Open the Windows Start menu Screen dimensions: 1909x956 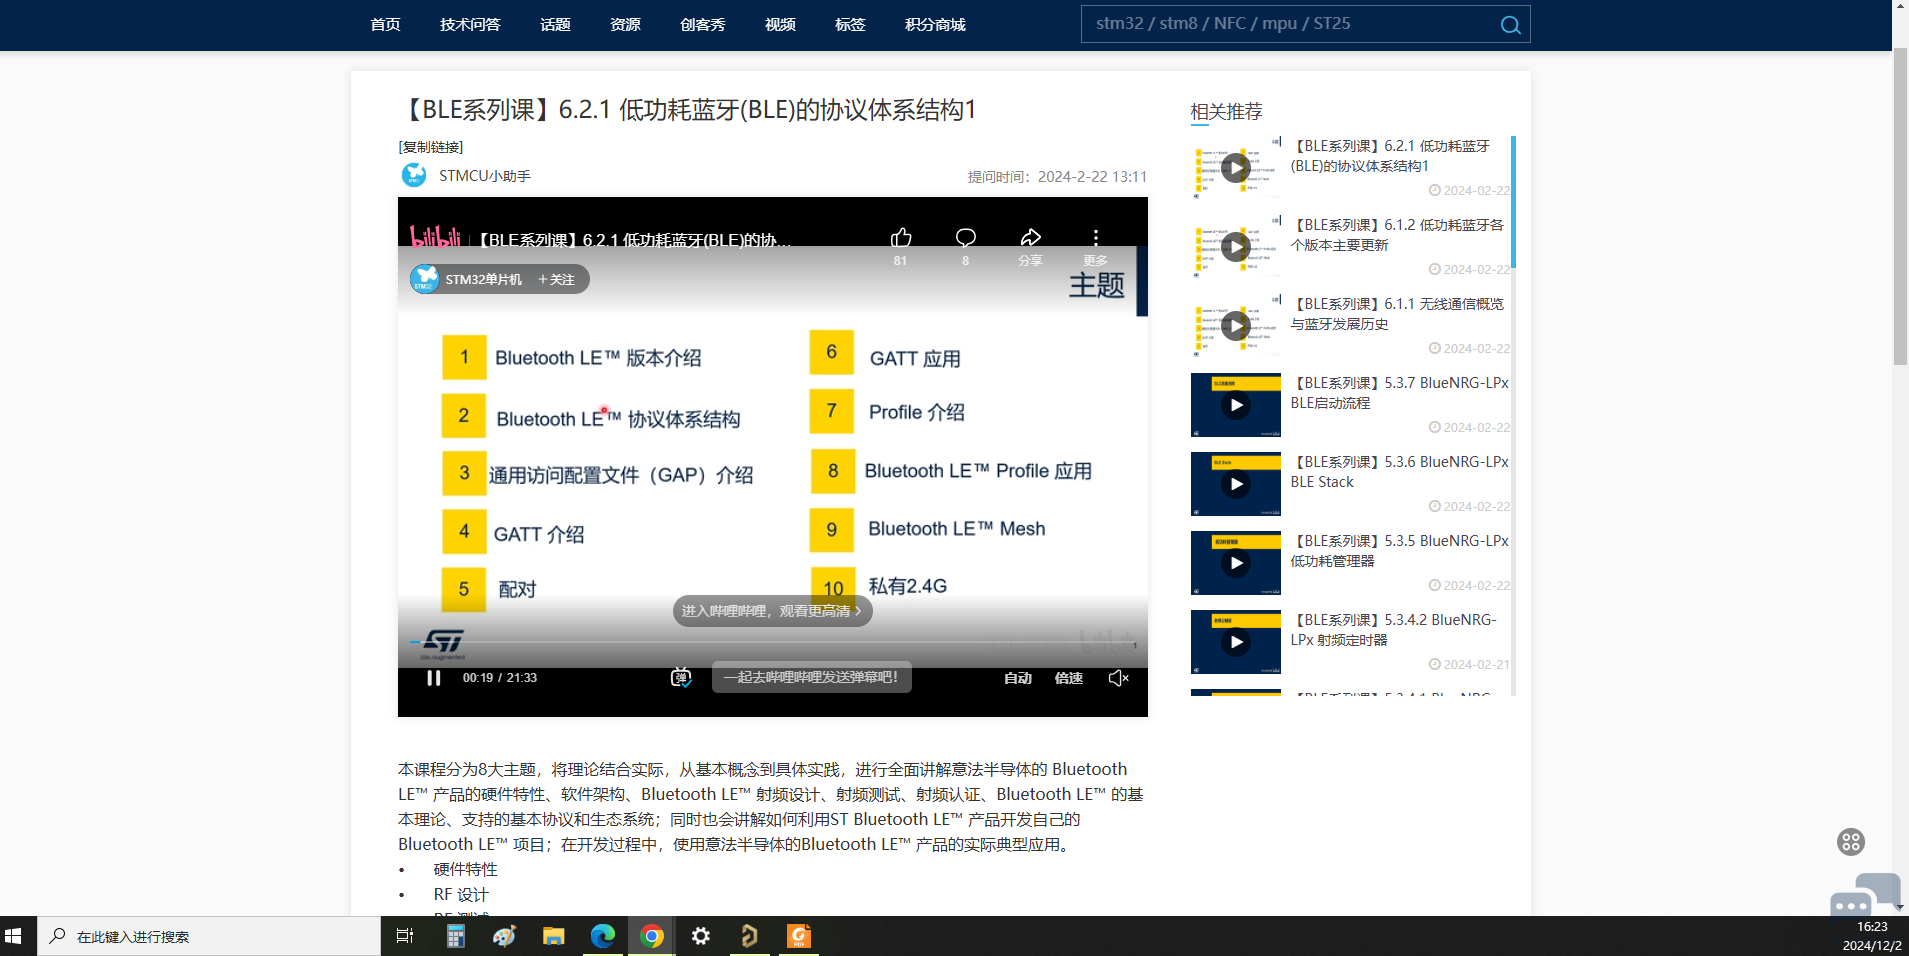point(13,936)
